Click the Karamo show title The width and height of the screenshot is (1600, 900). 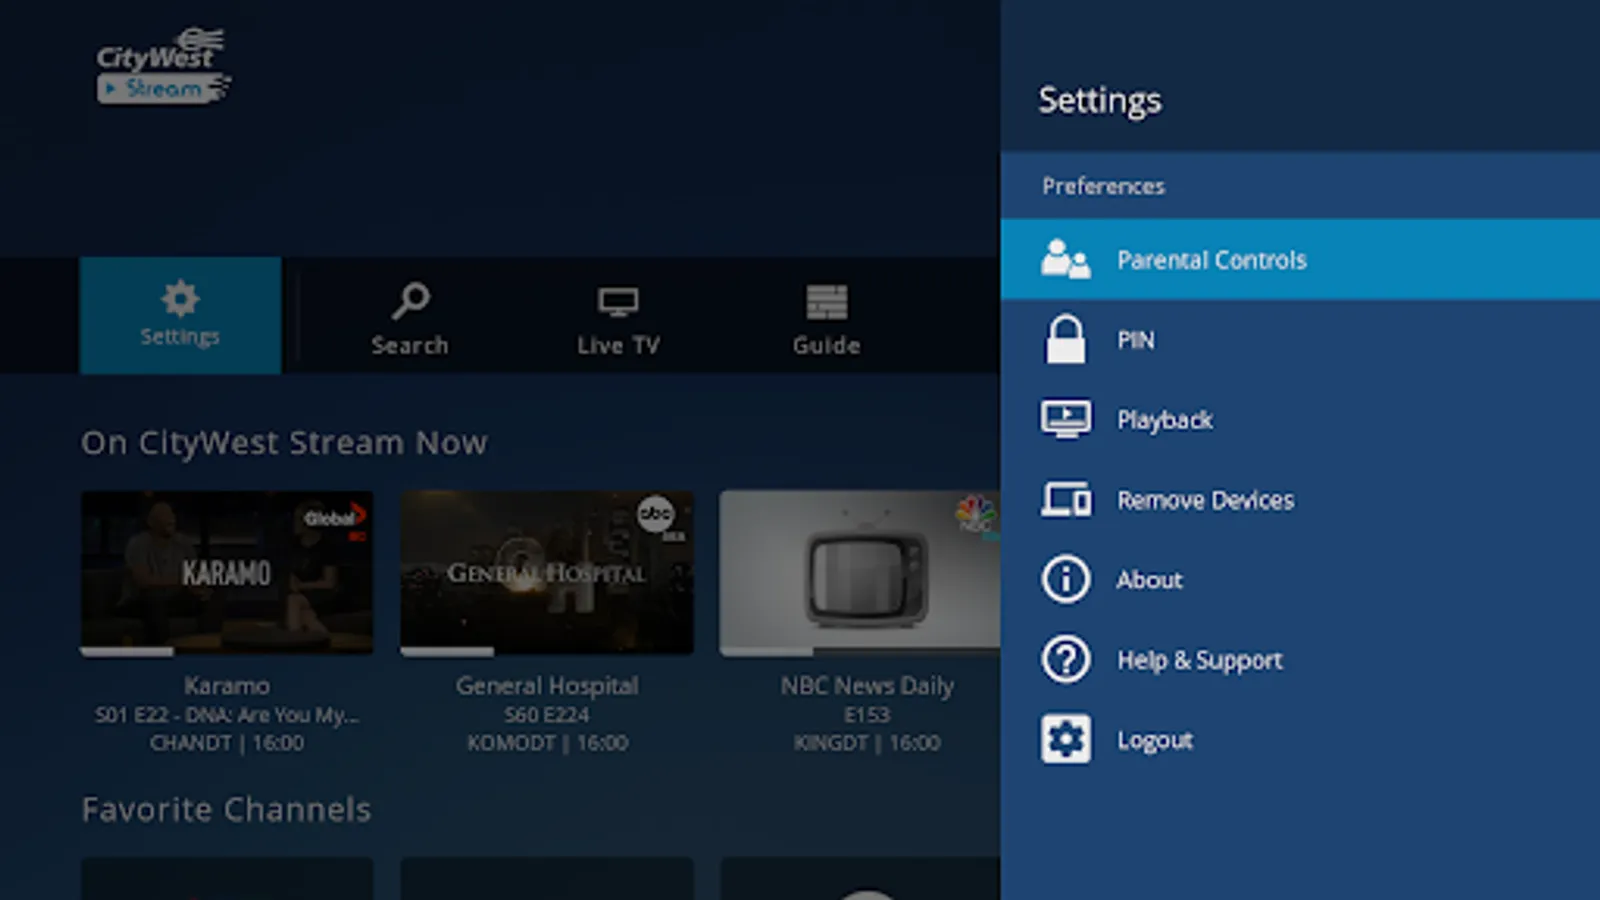227,686
